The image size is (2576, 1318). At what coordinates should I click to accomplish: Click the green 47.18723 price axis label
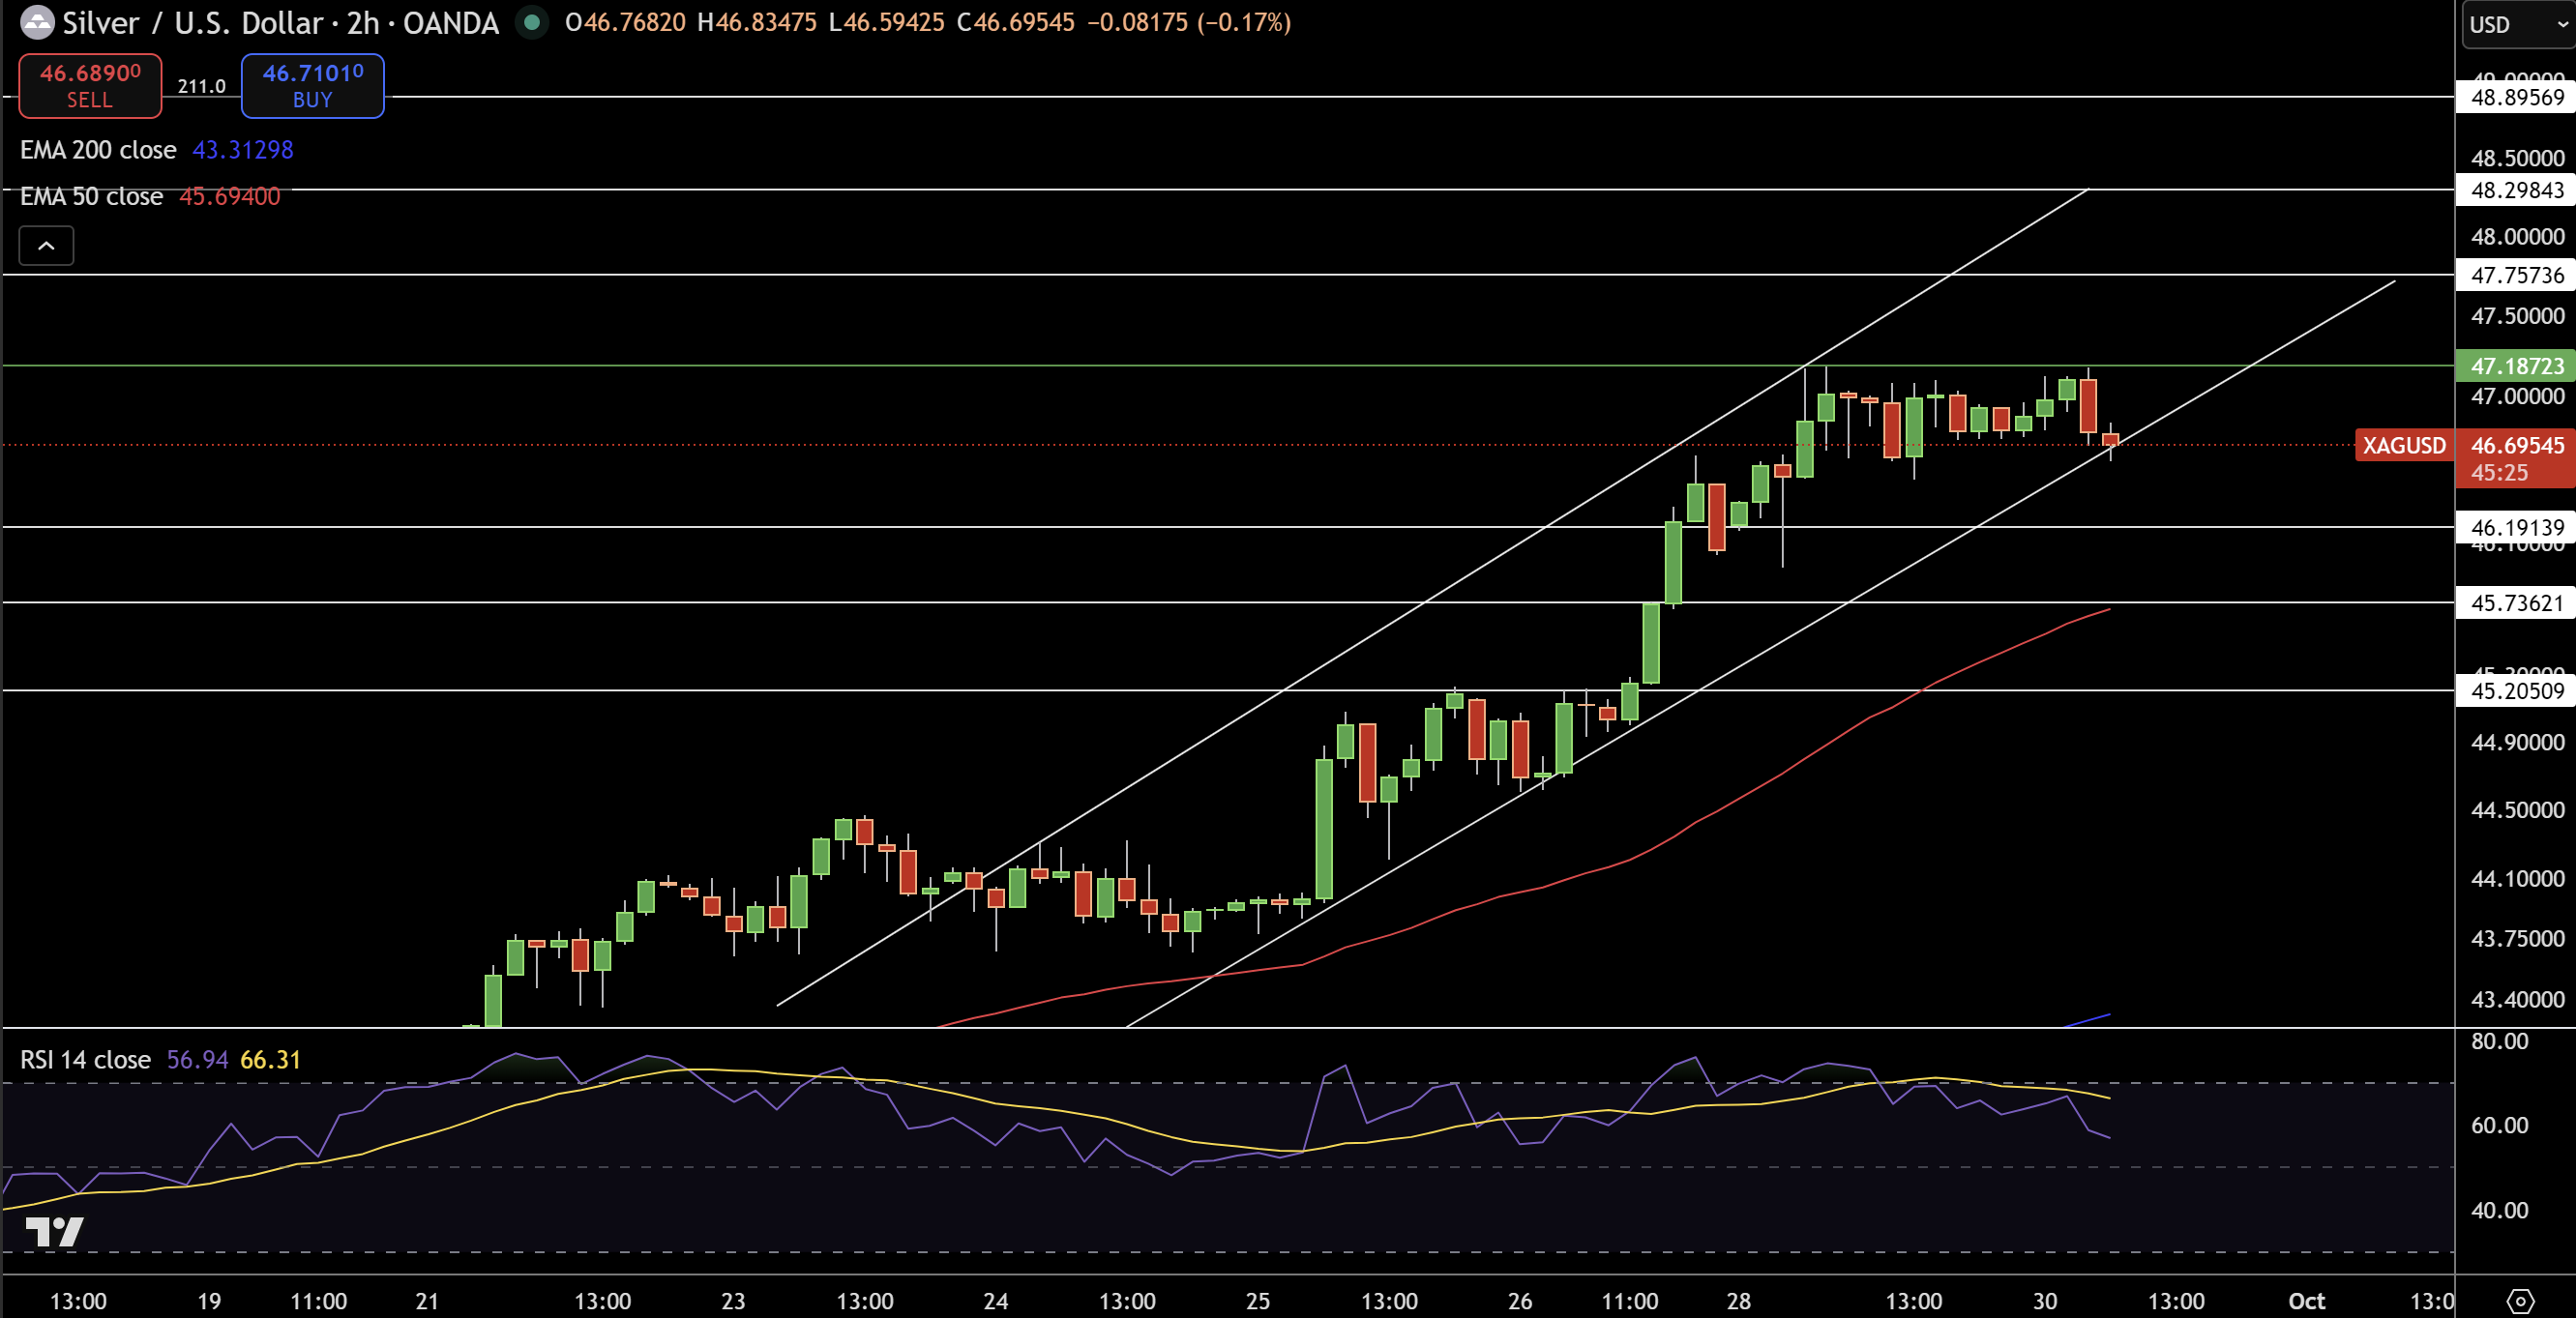click(2516, 366)
